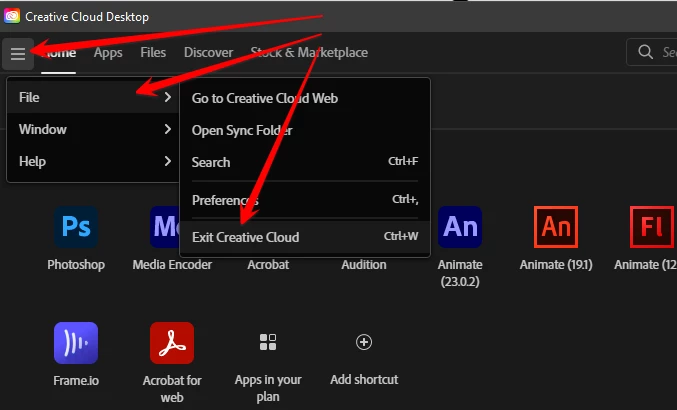The image size is (677, 410).
Task: Click the Photoshop label text
Action: click(76, 265)
